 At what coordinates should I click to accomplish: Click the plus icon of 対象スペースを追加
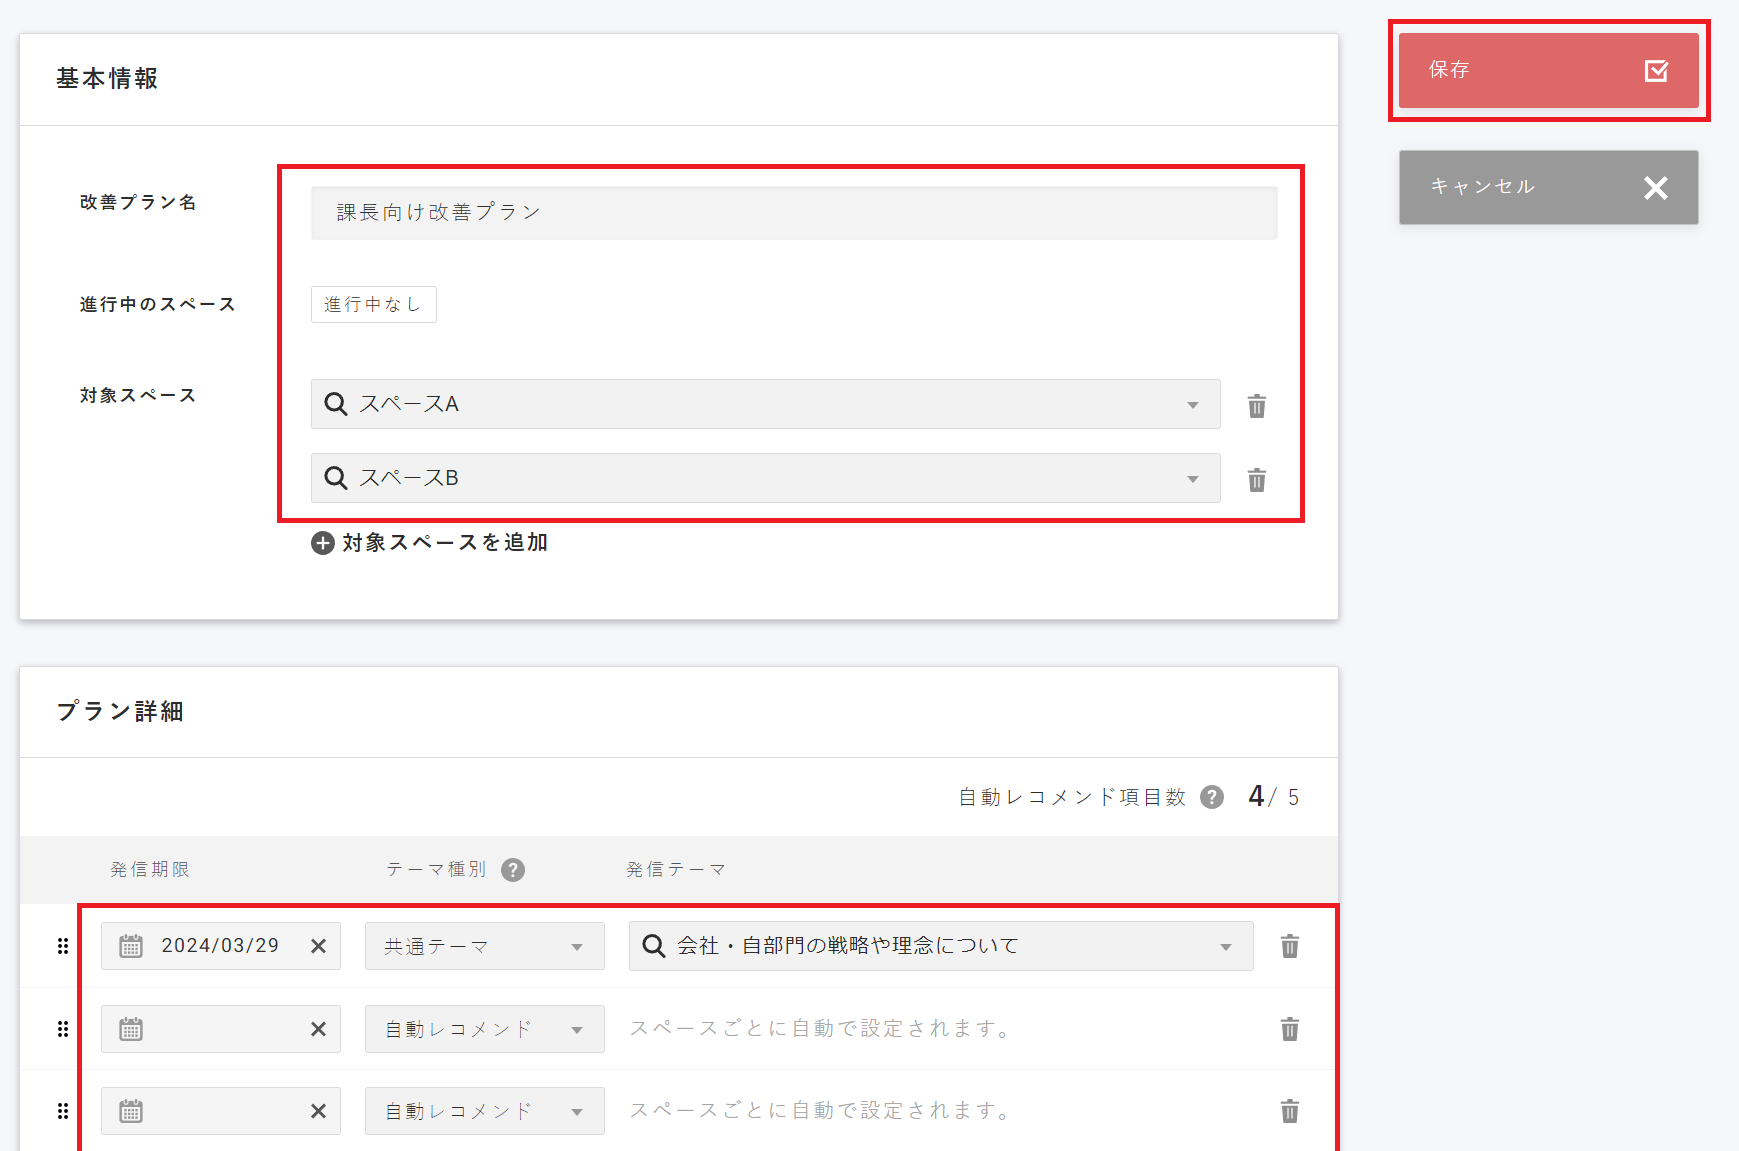click(x=323, y=543)
